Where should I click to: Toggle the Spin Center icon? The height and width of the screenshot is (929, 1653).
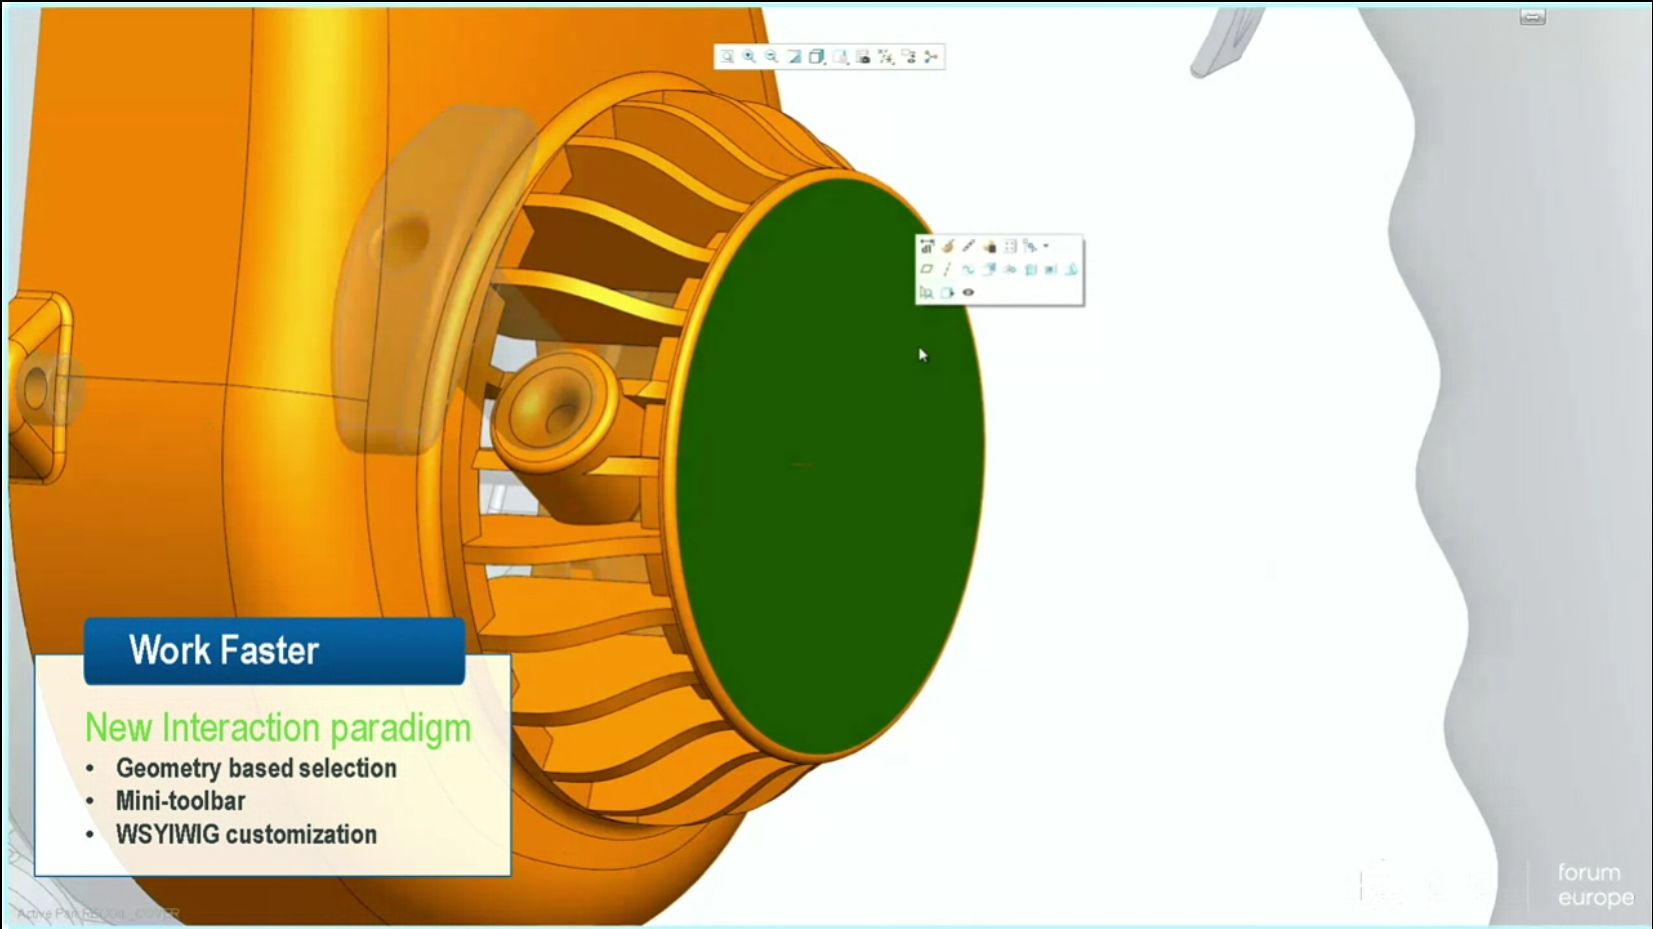point(931,57)
